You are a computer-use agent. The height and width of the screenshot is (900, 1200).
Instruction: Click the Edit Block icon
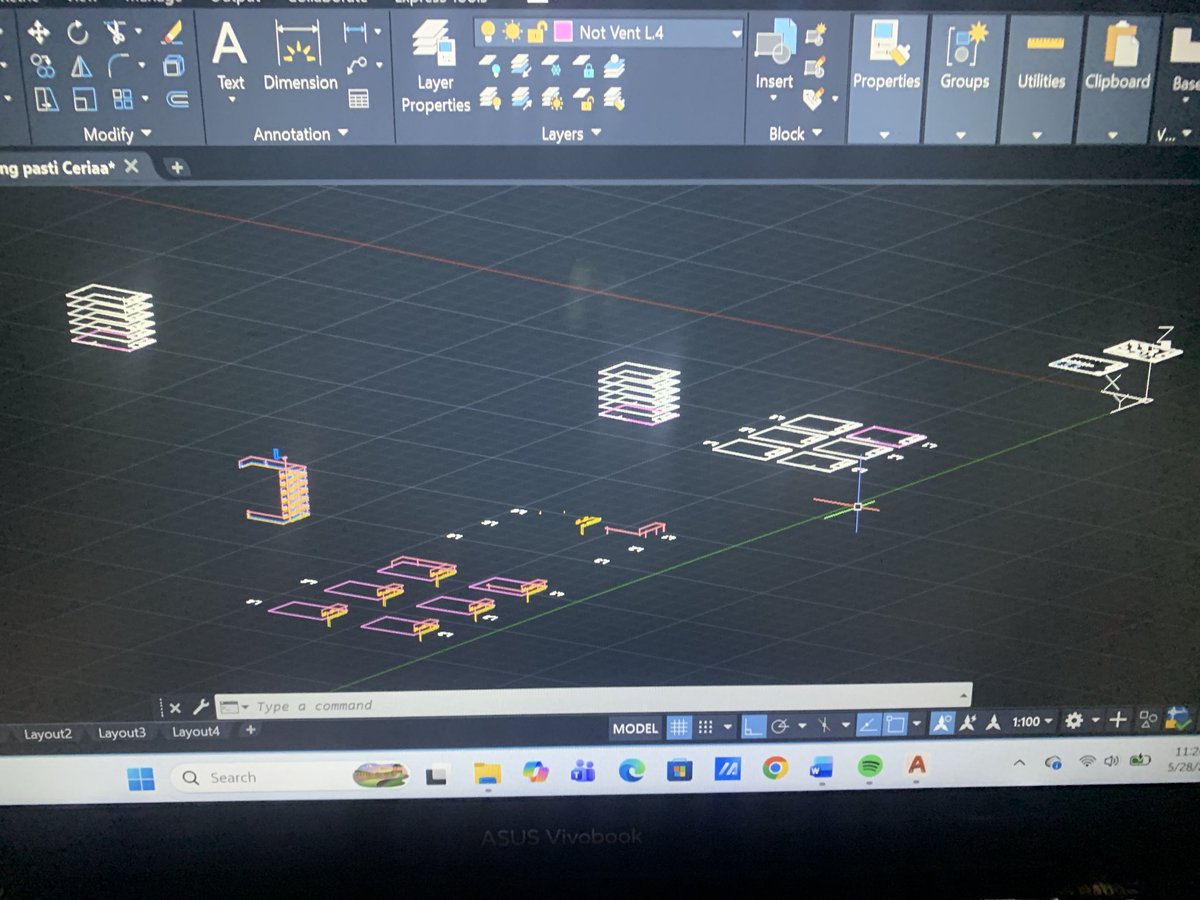(816, 68)
